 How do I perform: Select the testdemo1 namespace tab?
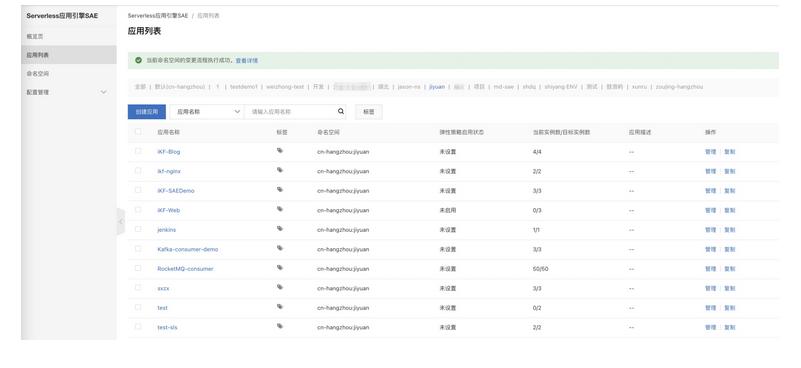point(244,87)
